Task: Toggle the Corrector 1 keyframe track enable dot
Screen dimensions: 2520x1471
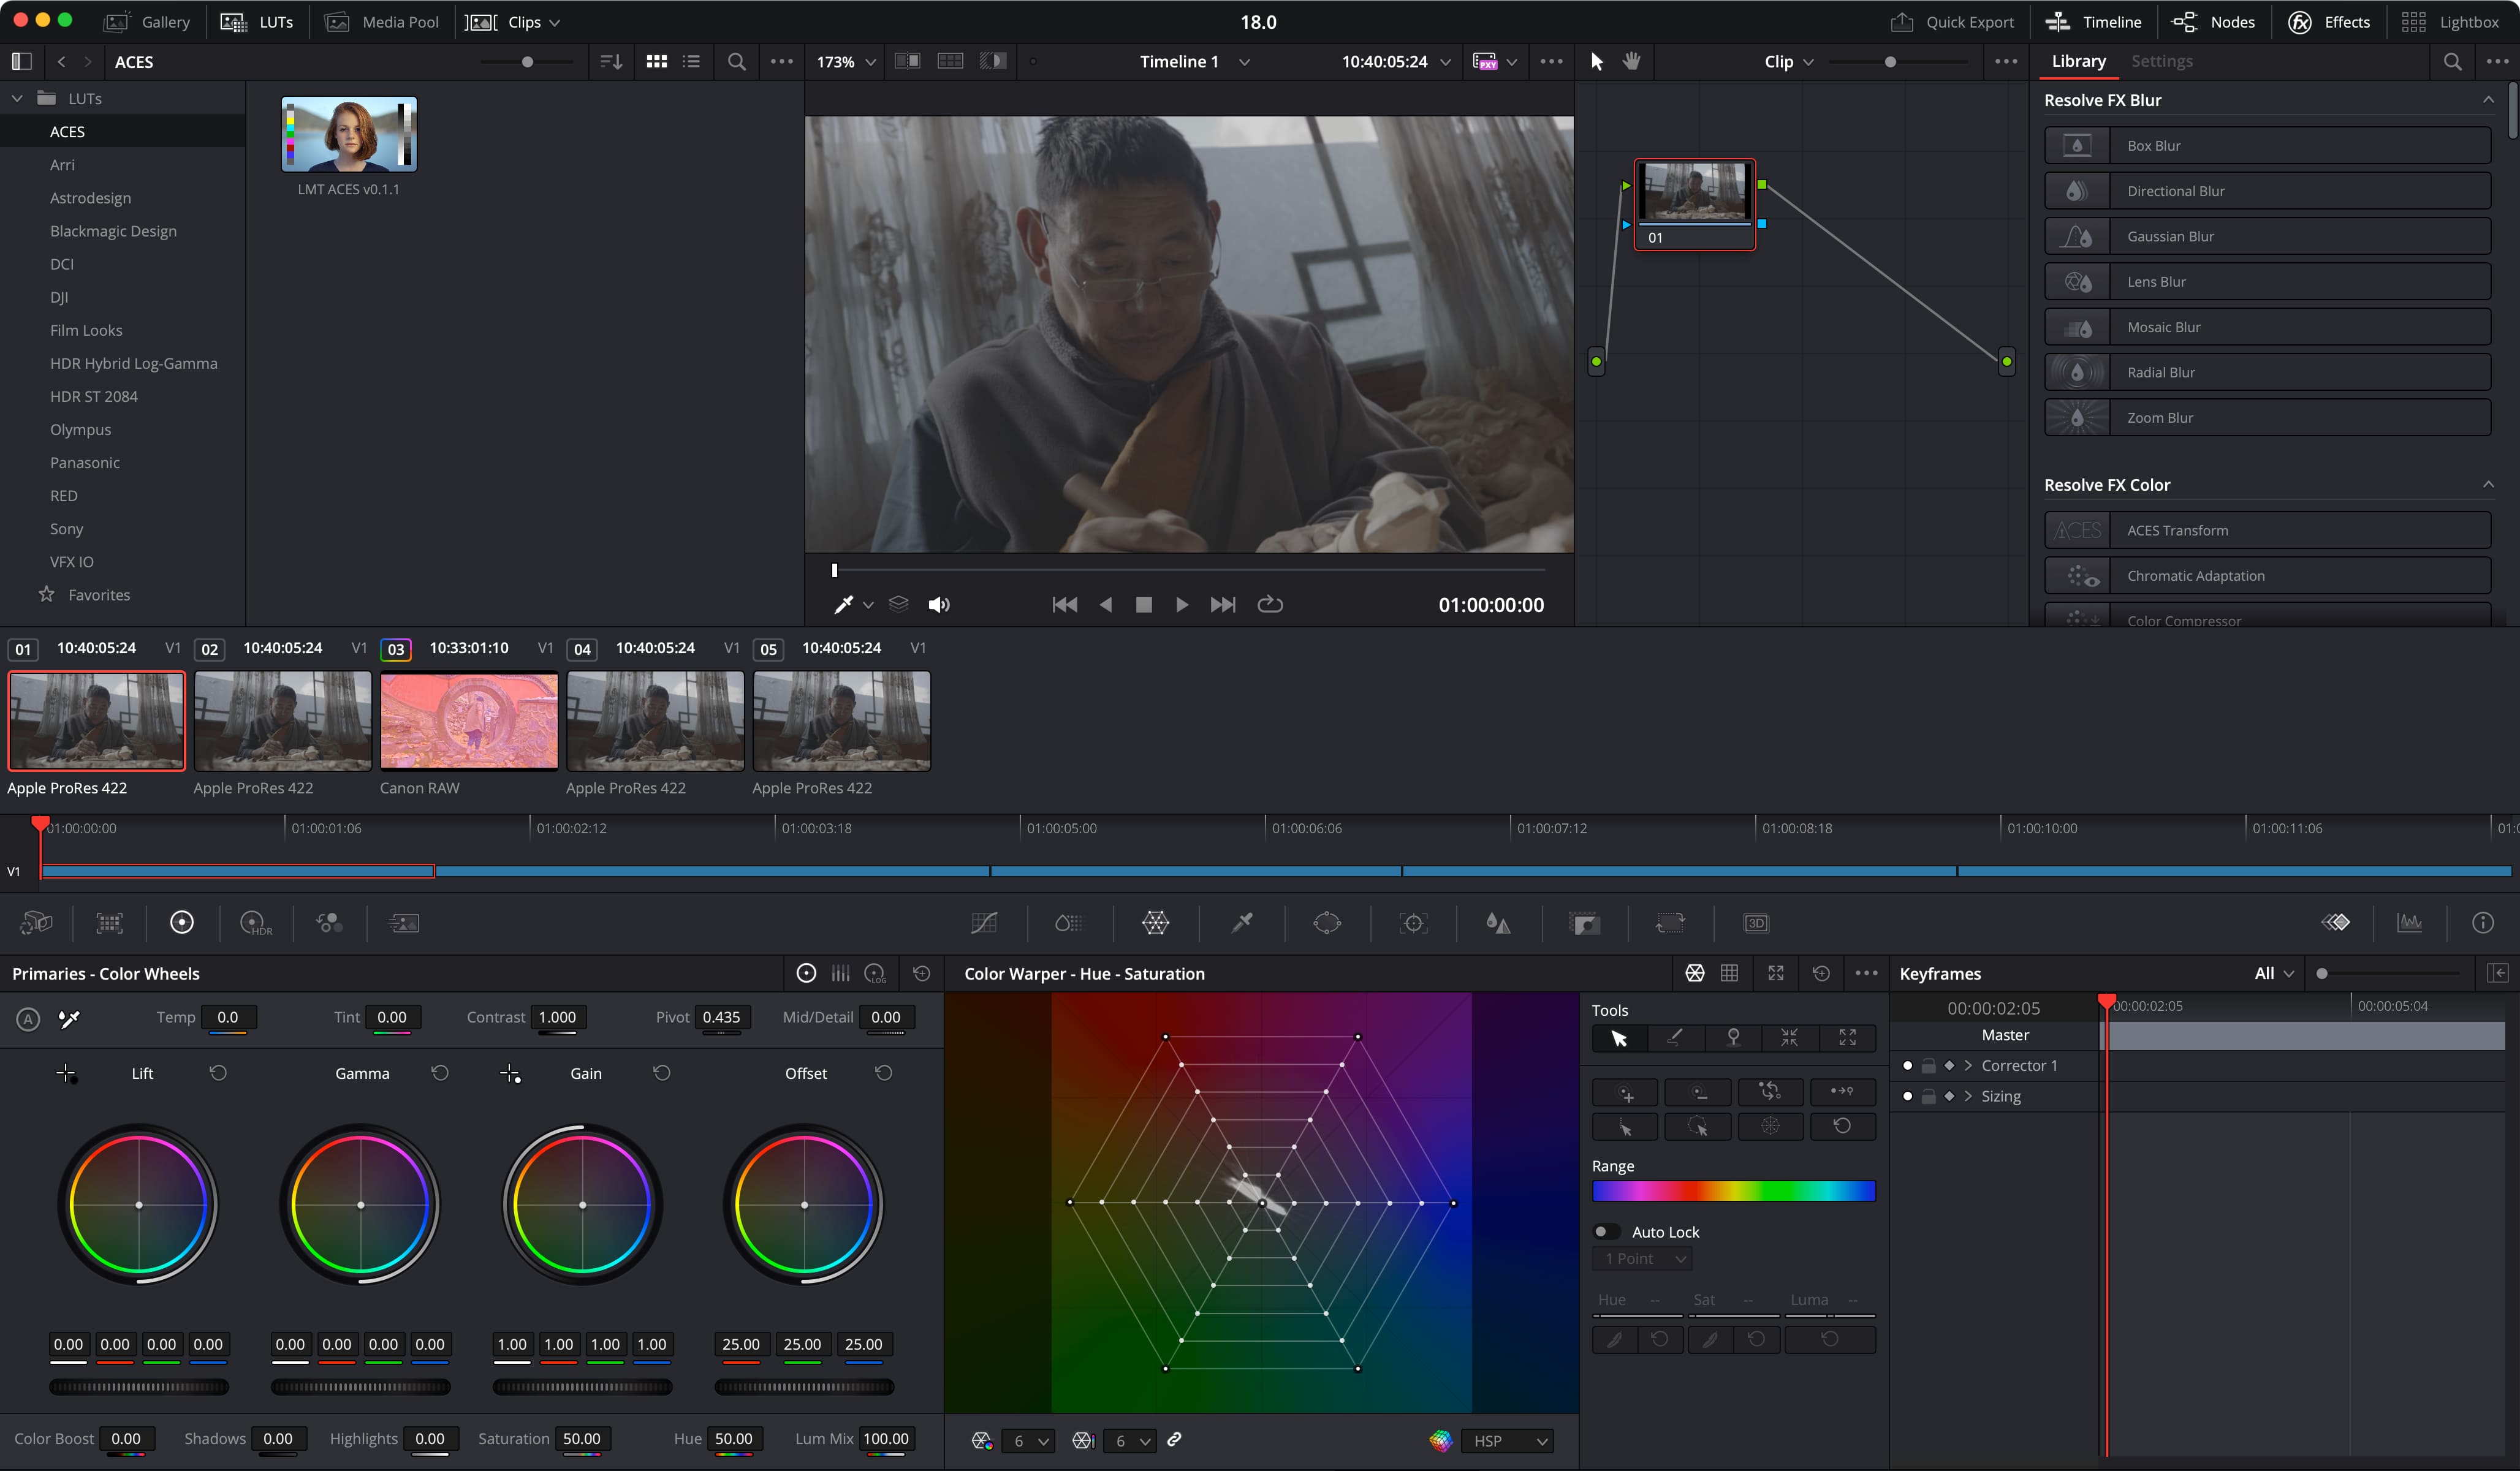Action: 1908,1065
